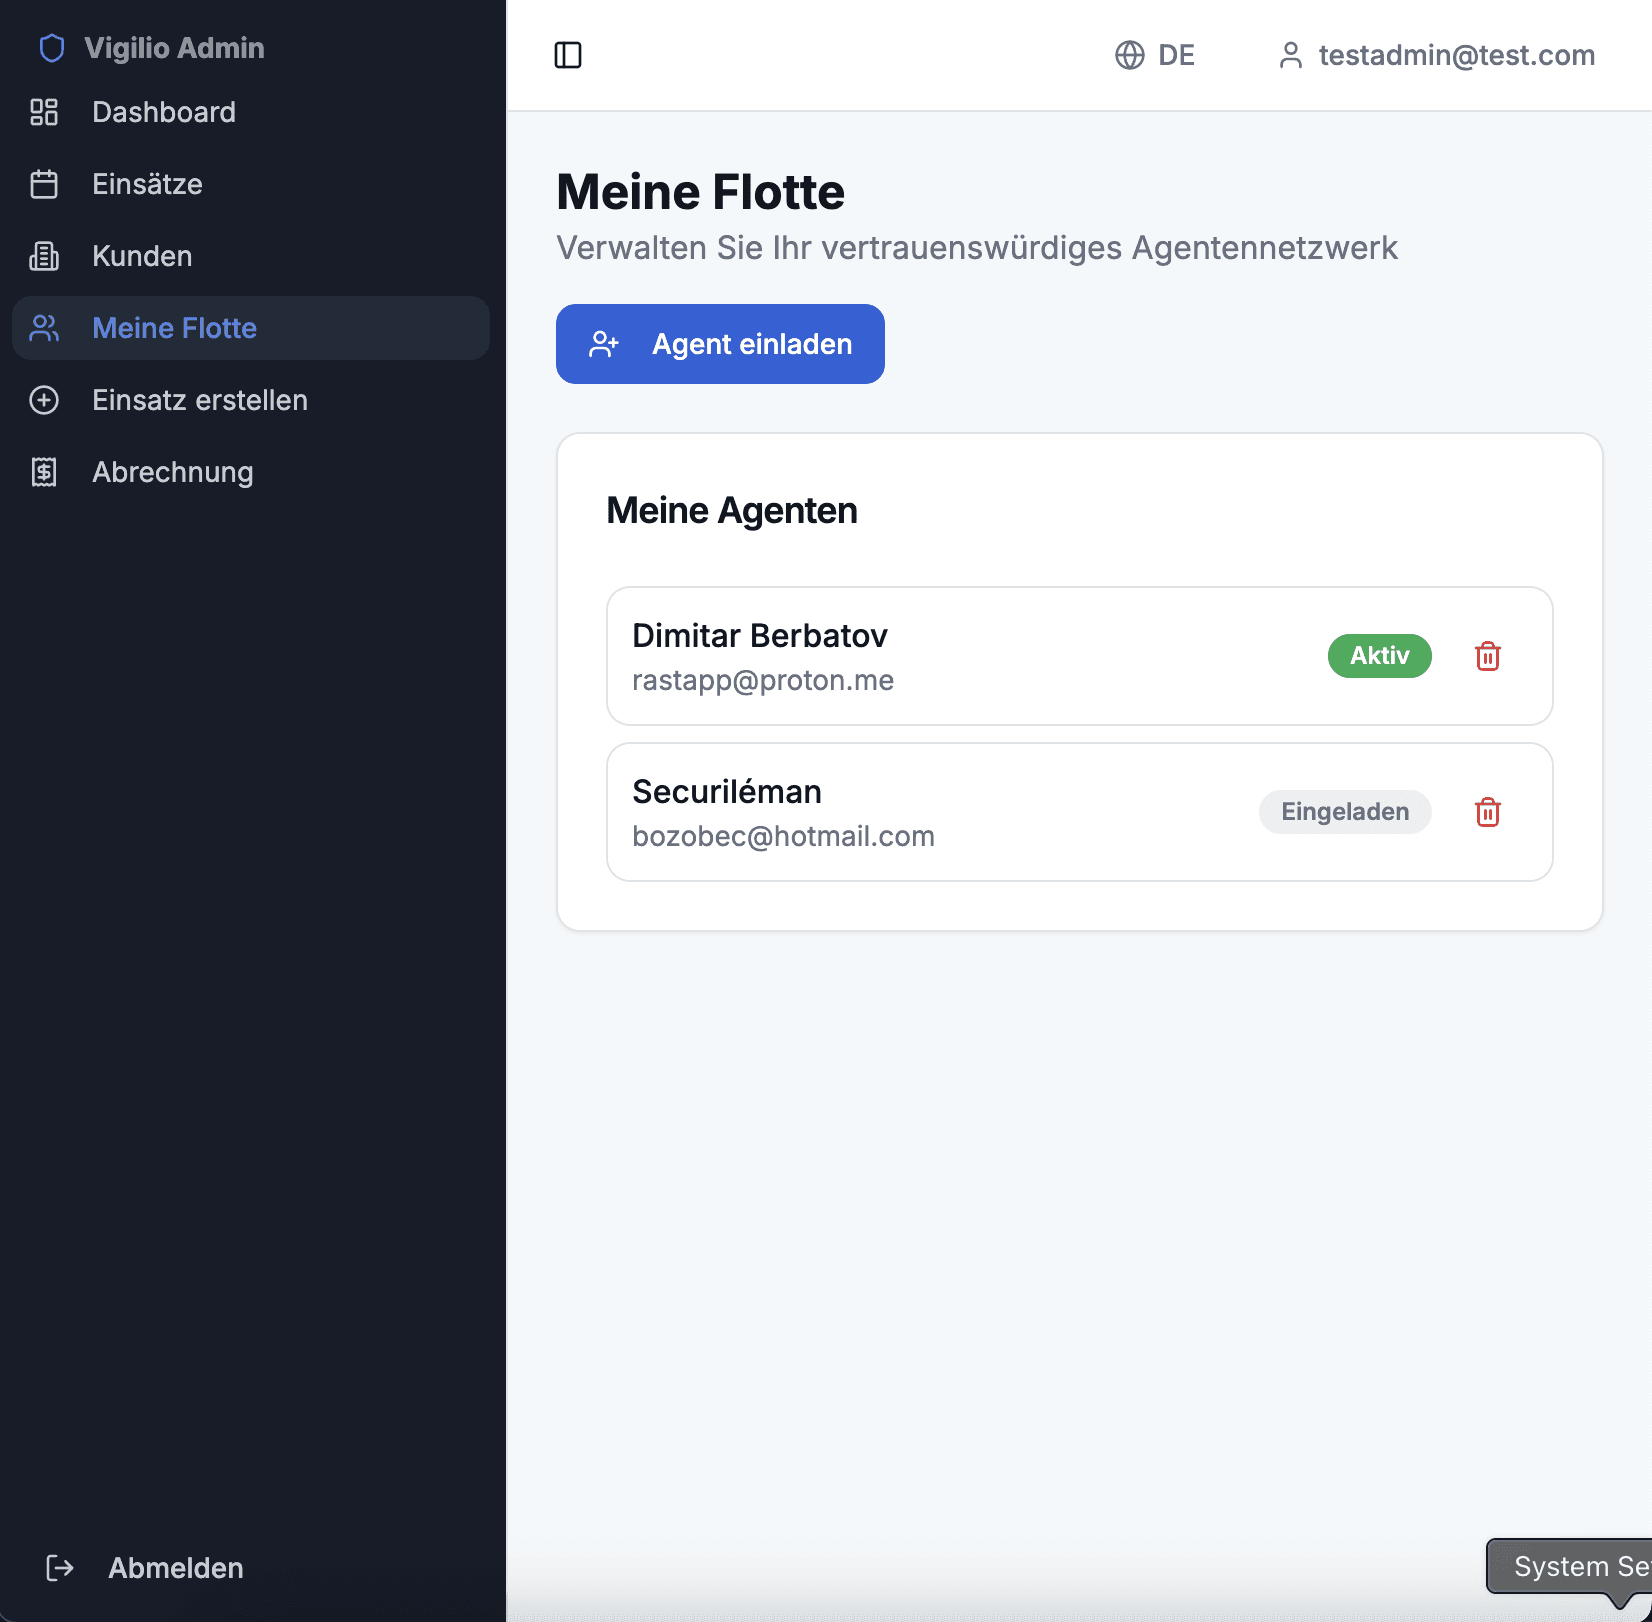Image resolution: width=1652 pixels, height=1622 pixels.
Task: Remove Securiléman using the red trash icon
Action: click(1487, 812)
